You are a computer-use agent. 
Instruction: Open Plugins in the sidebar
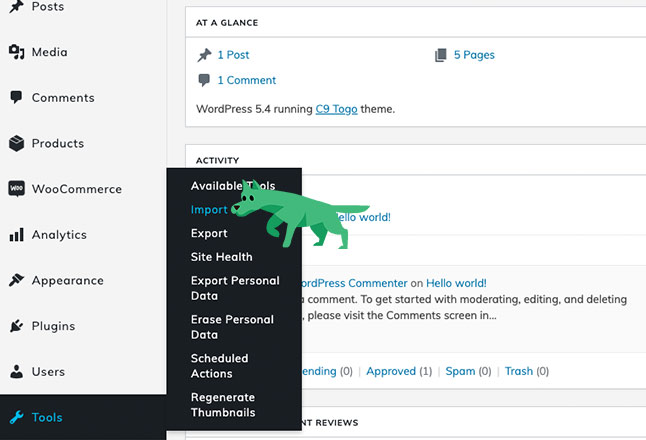[x=53, y=326]
